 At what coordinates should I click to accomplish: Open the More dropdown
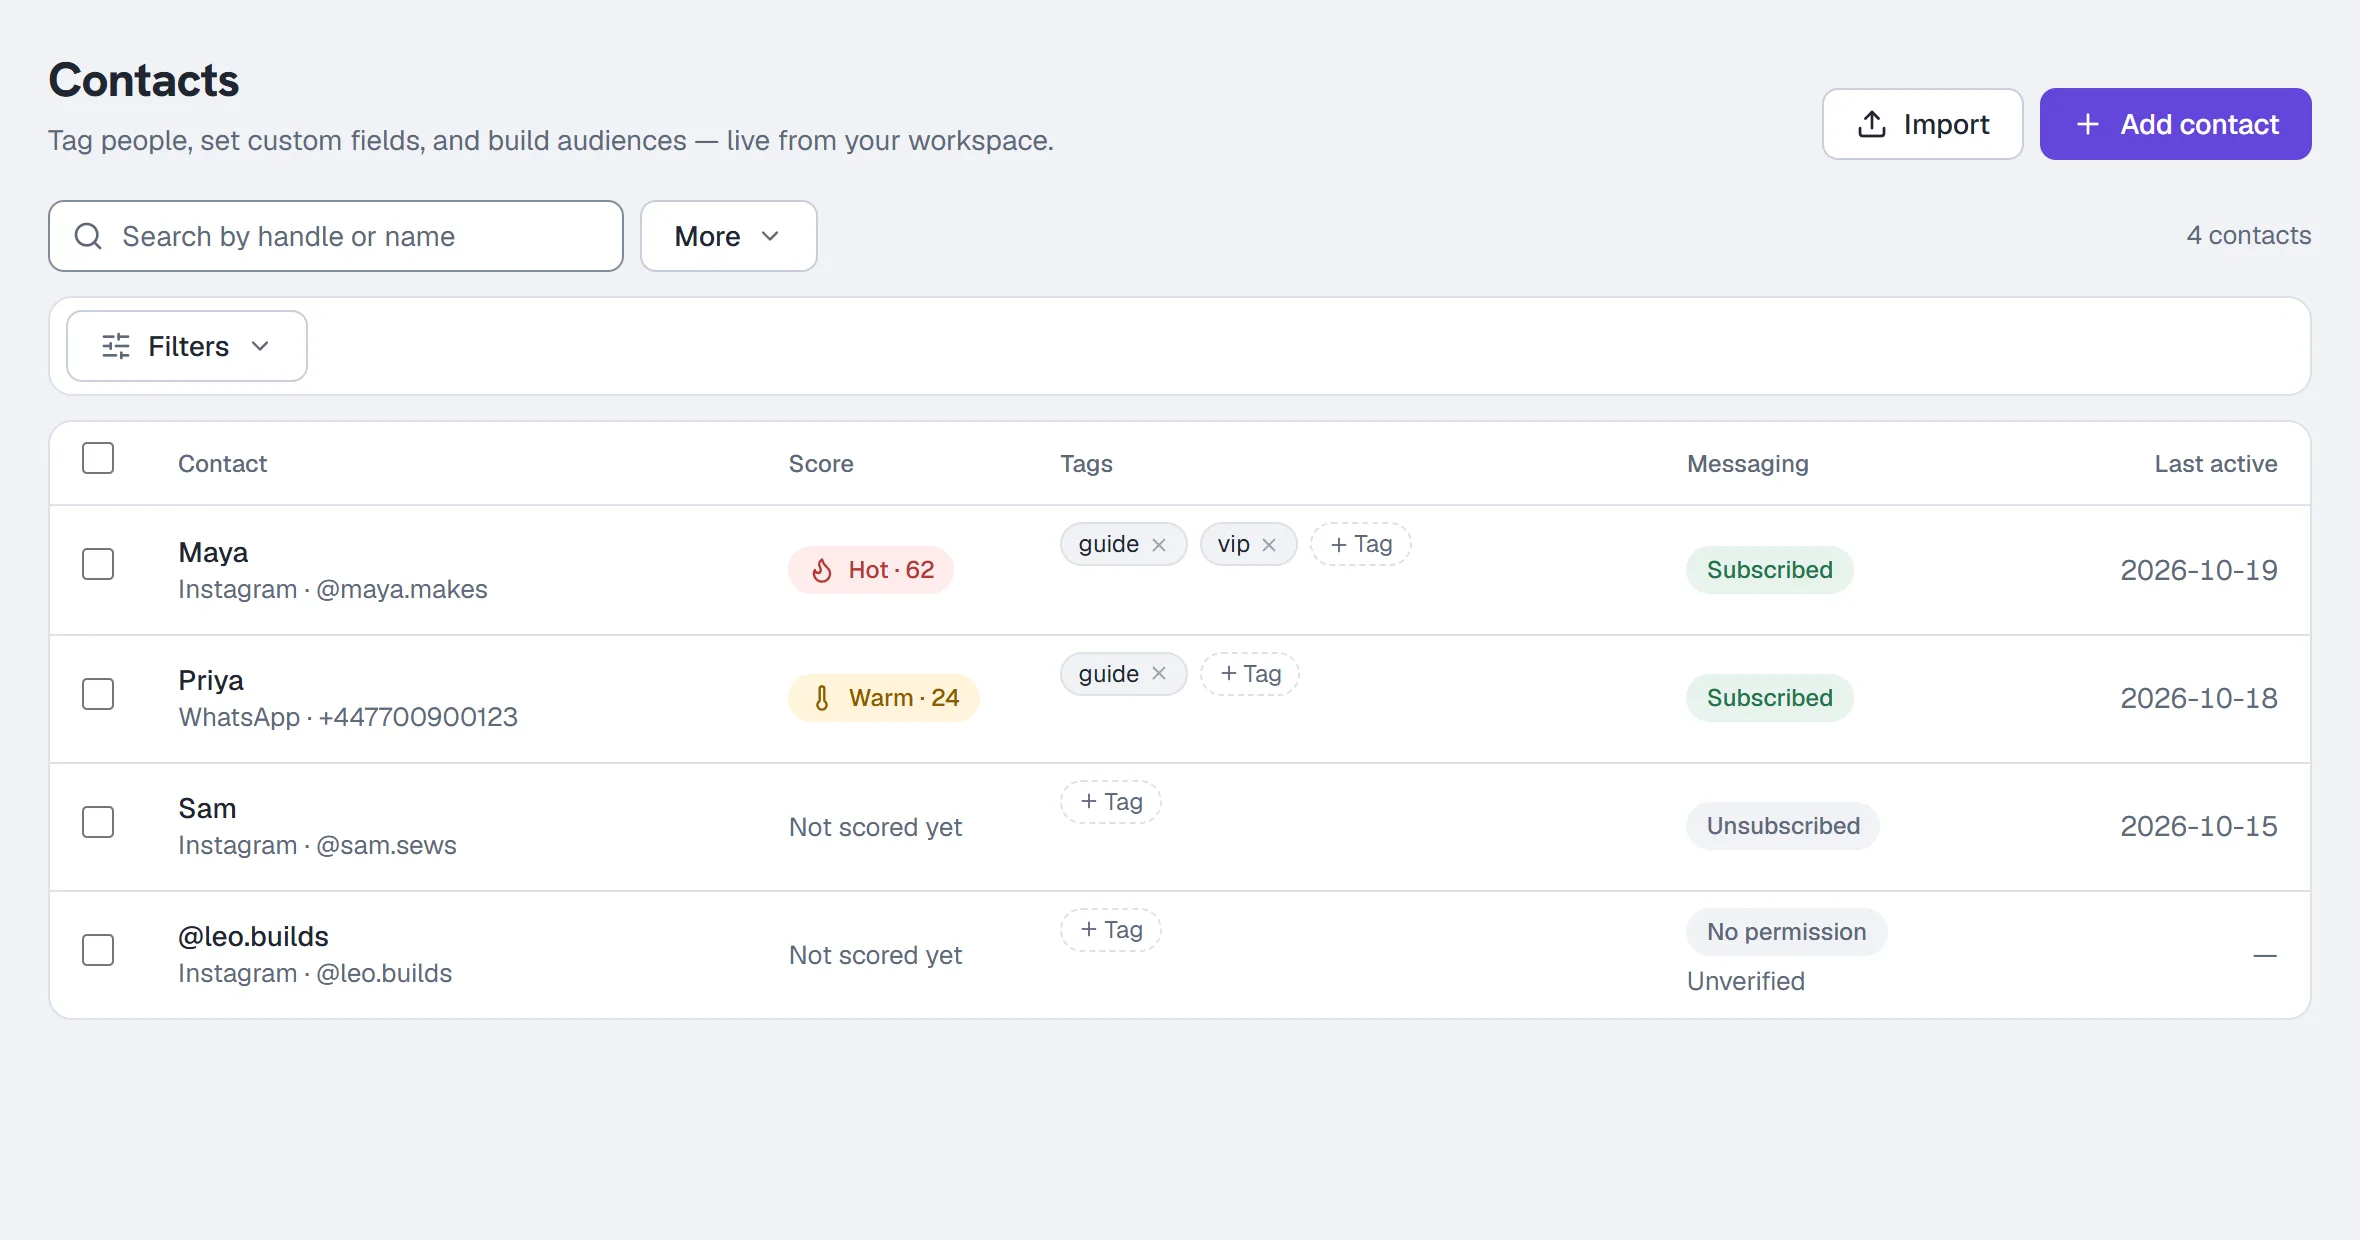pyautogui.click(x=729, y=236)
